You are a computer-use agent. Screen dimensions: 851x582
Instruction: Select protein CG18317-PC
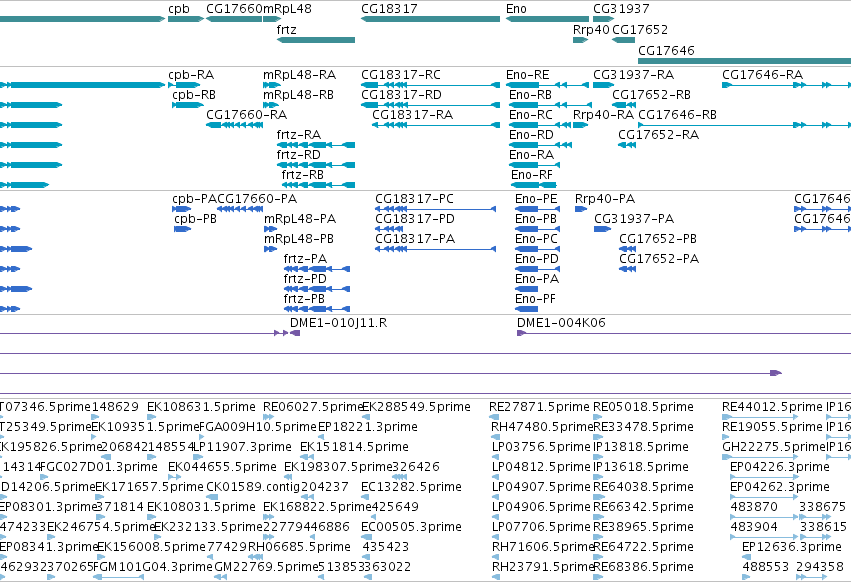coord(415,199)
